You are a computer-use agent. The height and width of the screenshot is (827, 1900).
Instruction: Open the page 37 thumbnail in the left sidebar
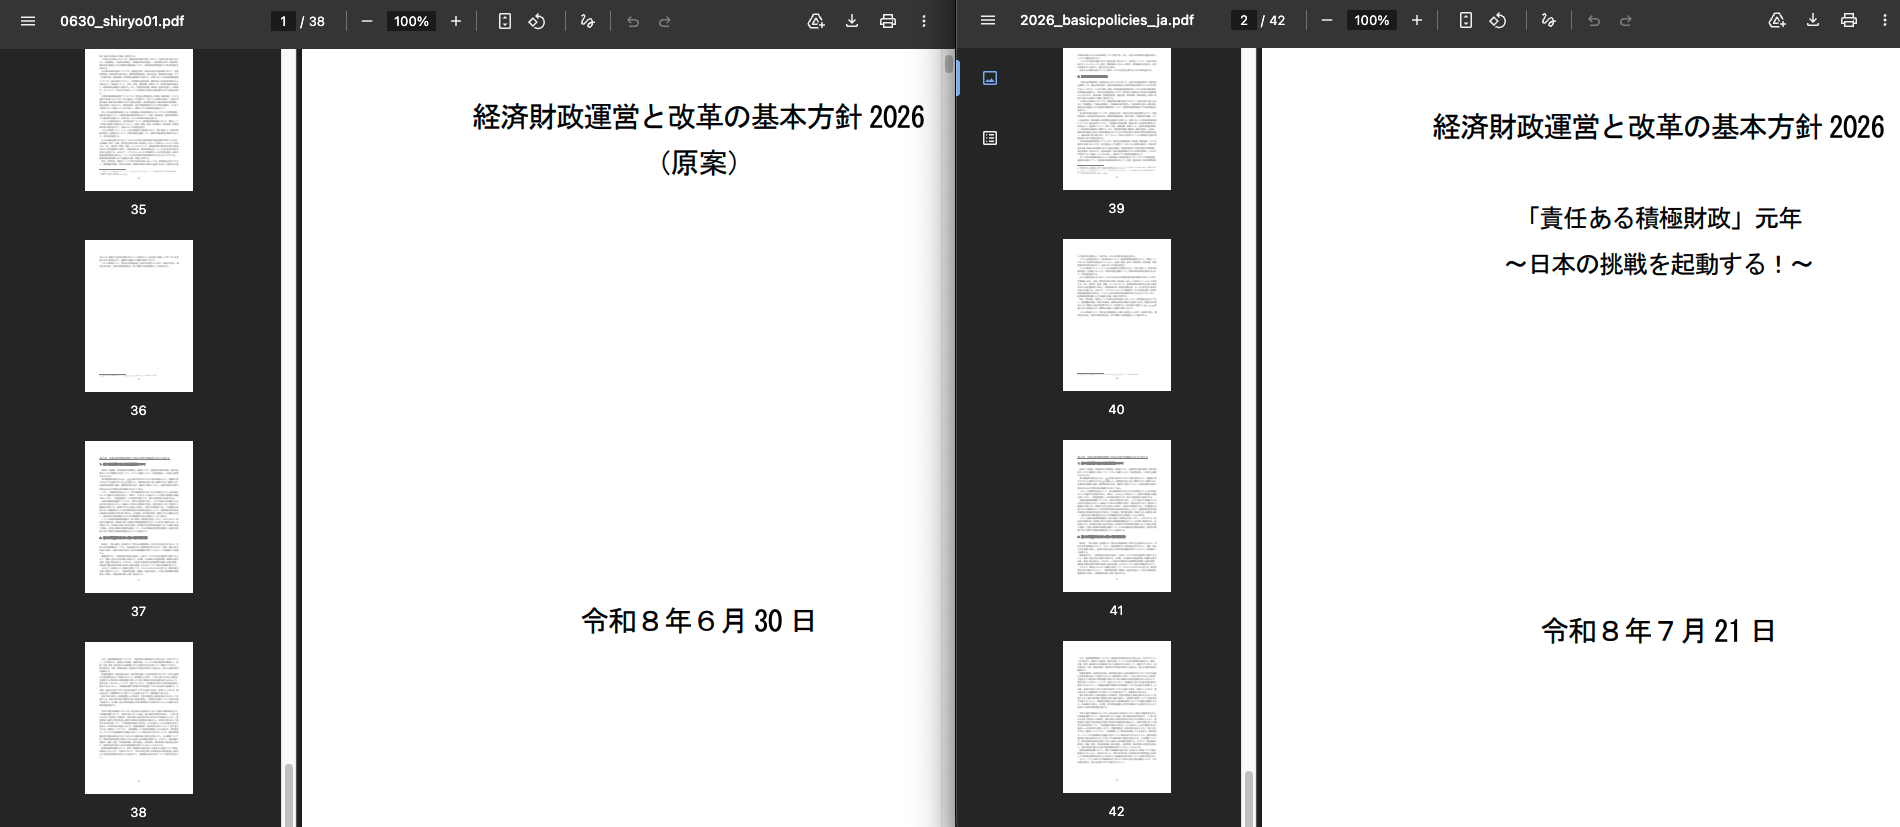(x=139, y=517)
